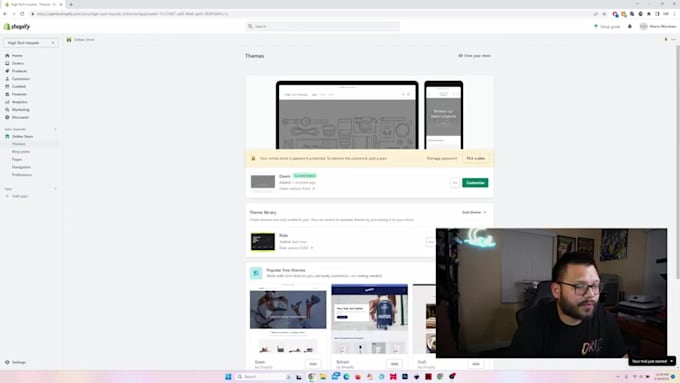The width and height of the screenshot is (680, 383).
Task: Open the notifications bell
Action: click(x=630, y=26)
